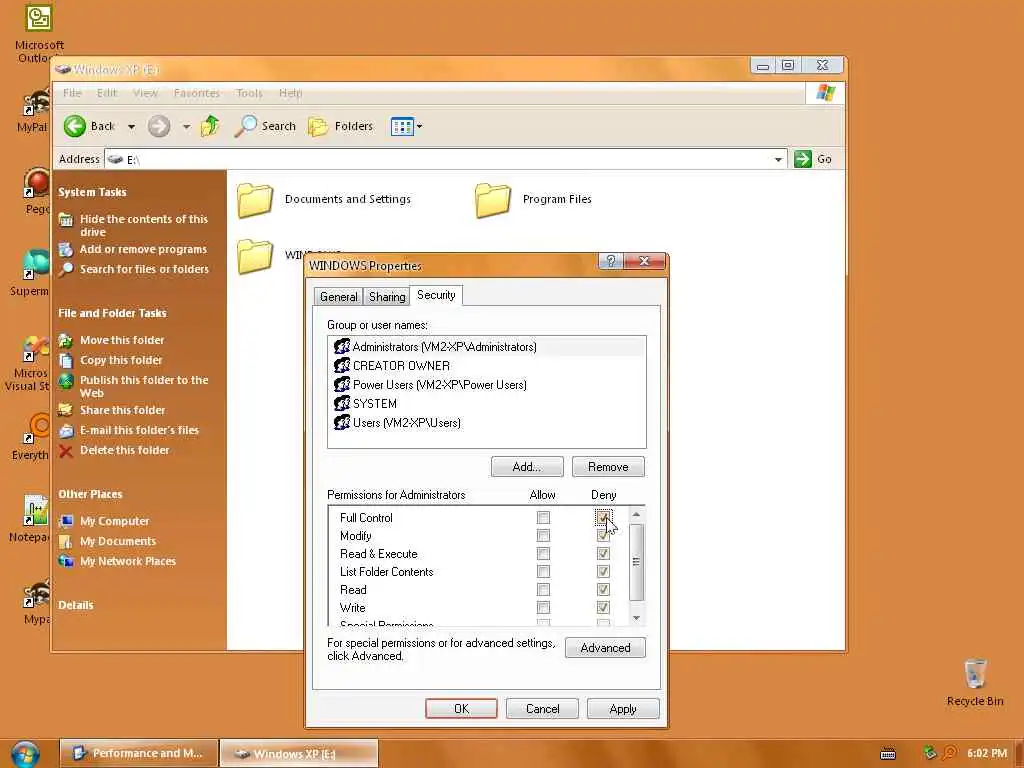Open the Help menu in Explorer
This screenshot has width=1024, height=768.
(x=291, y=93)
